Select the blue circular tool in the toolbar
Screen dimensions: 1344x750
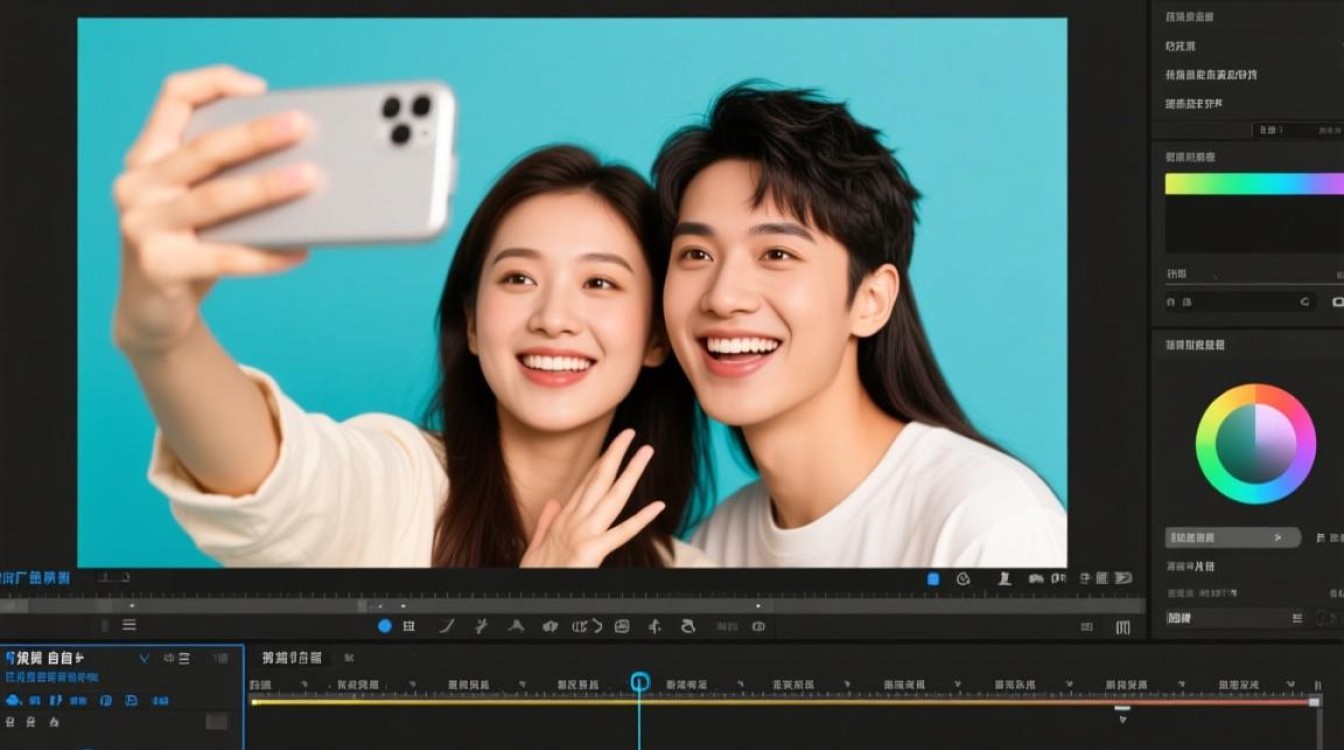[385, 626]
